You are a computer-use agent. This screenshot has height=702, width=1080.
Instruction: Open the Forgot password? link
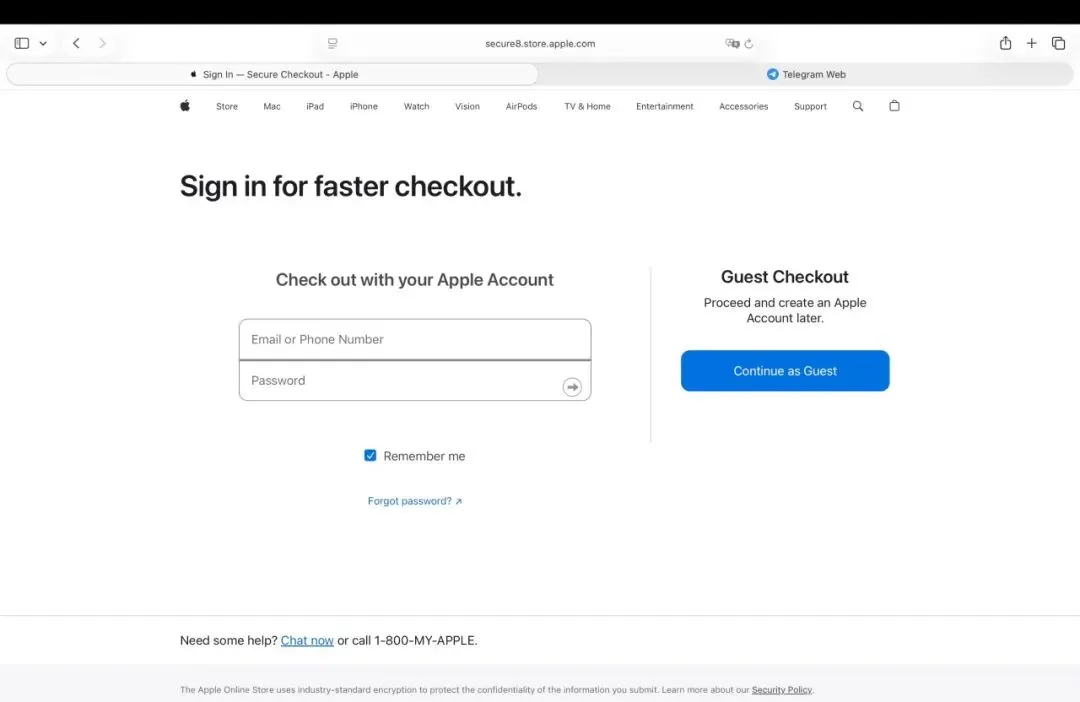pos(415,501)
